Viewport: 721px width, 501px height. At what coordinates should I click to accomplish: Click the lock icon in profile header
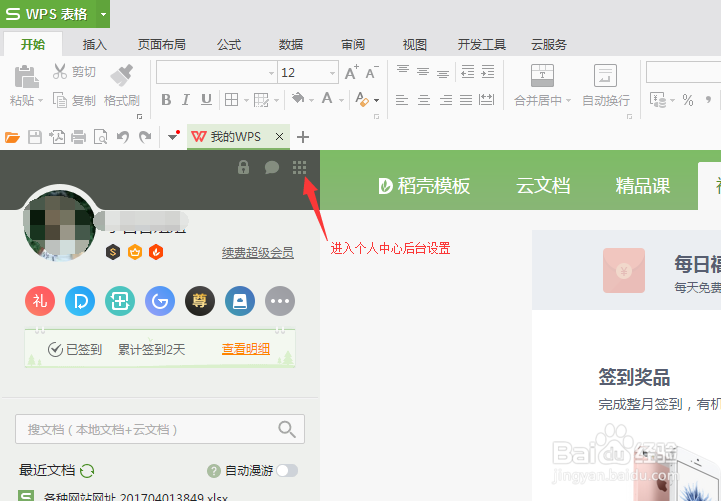(x=243, y=167)
